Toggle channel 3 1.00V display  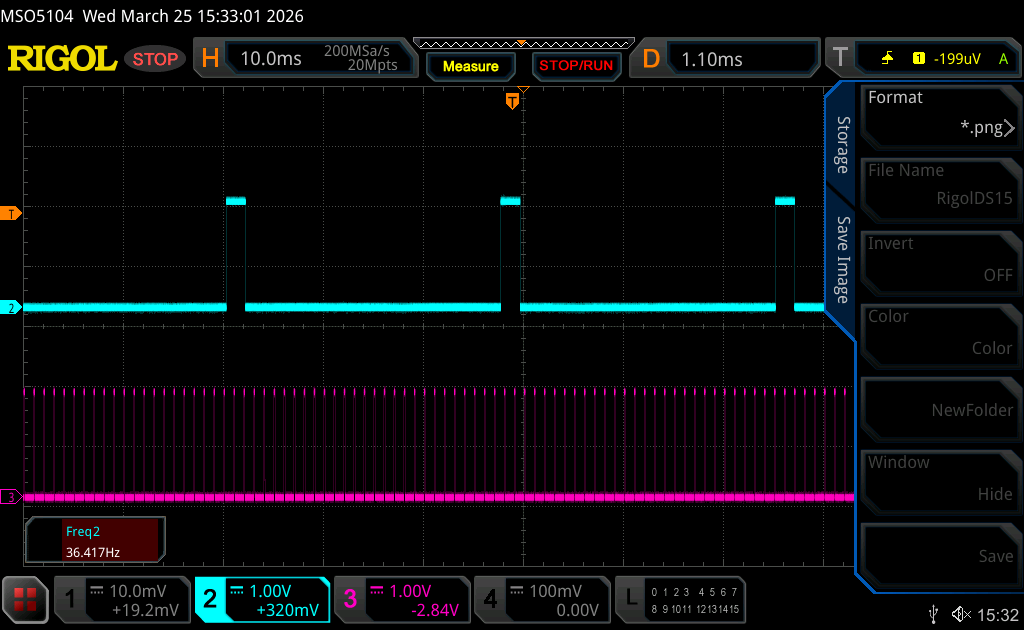coord(401,599)
